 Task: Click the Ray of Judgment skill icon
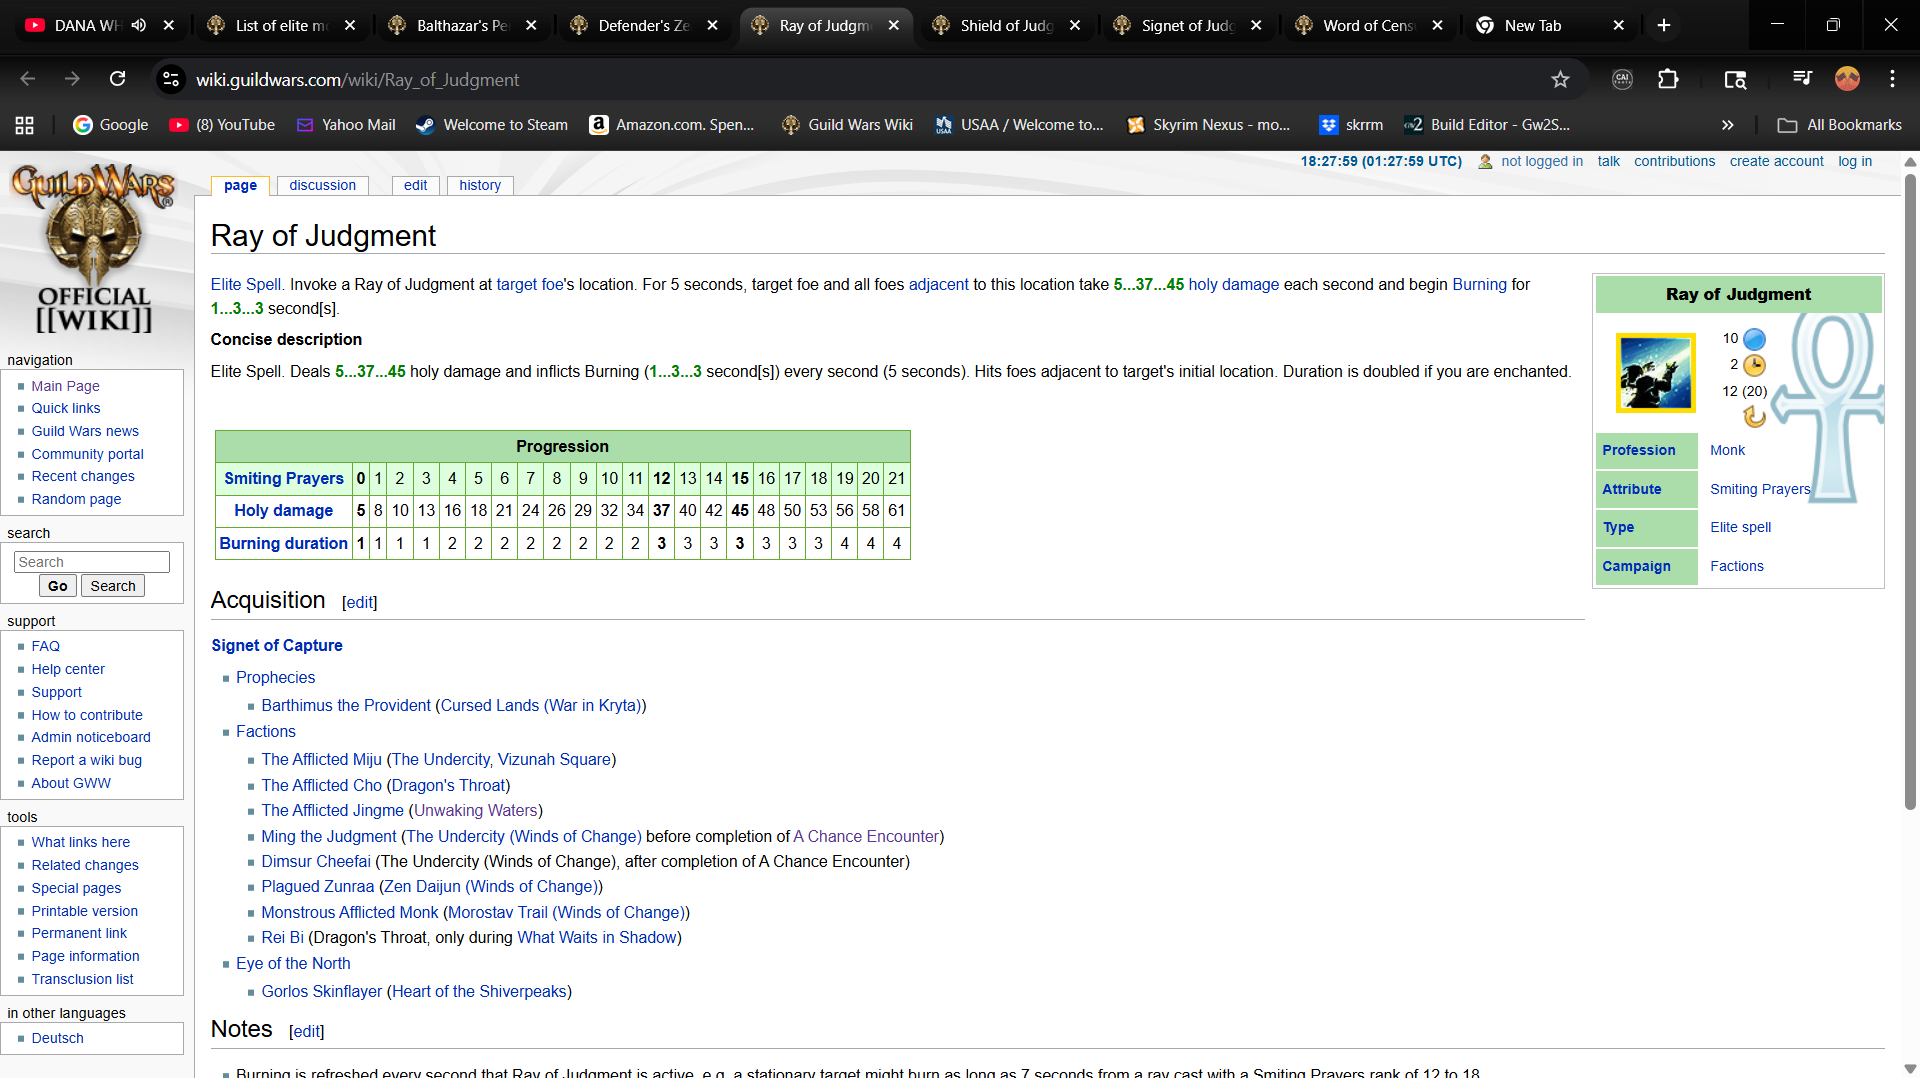(1655, 373)
